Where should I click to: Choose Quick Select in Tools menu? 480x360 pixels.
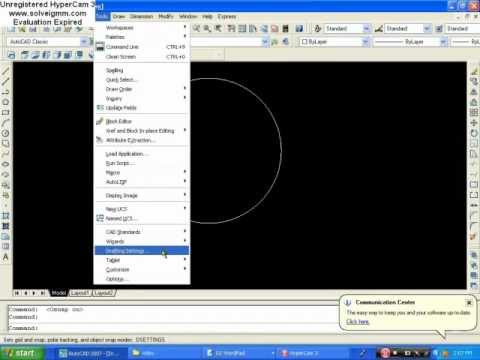pos(142,80)
